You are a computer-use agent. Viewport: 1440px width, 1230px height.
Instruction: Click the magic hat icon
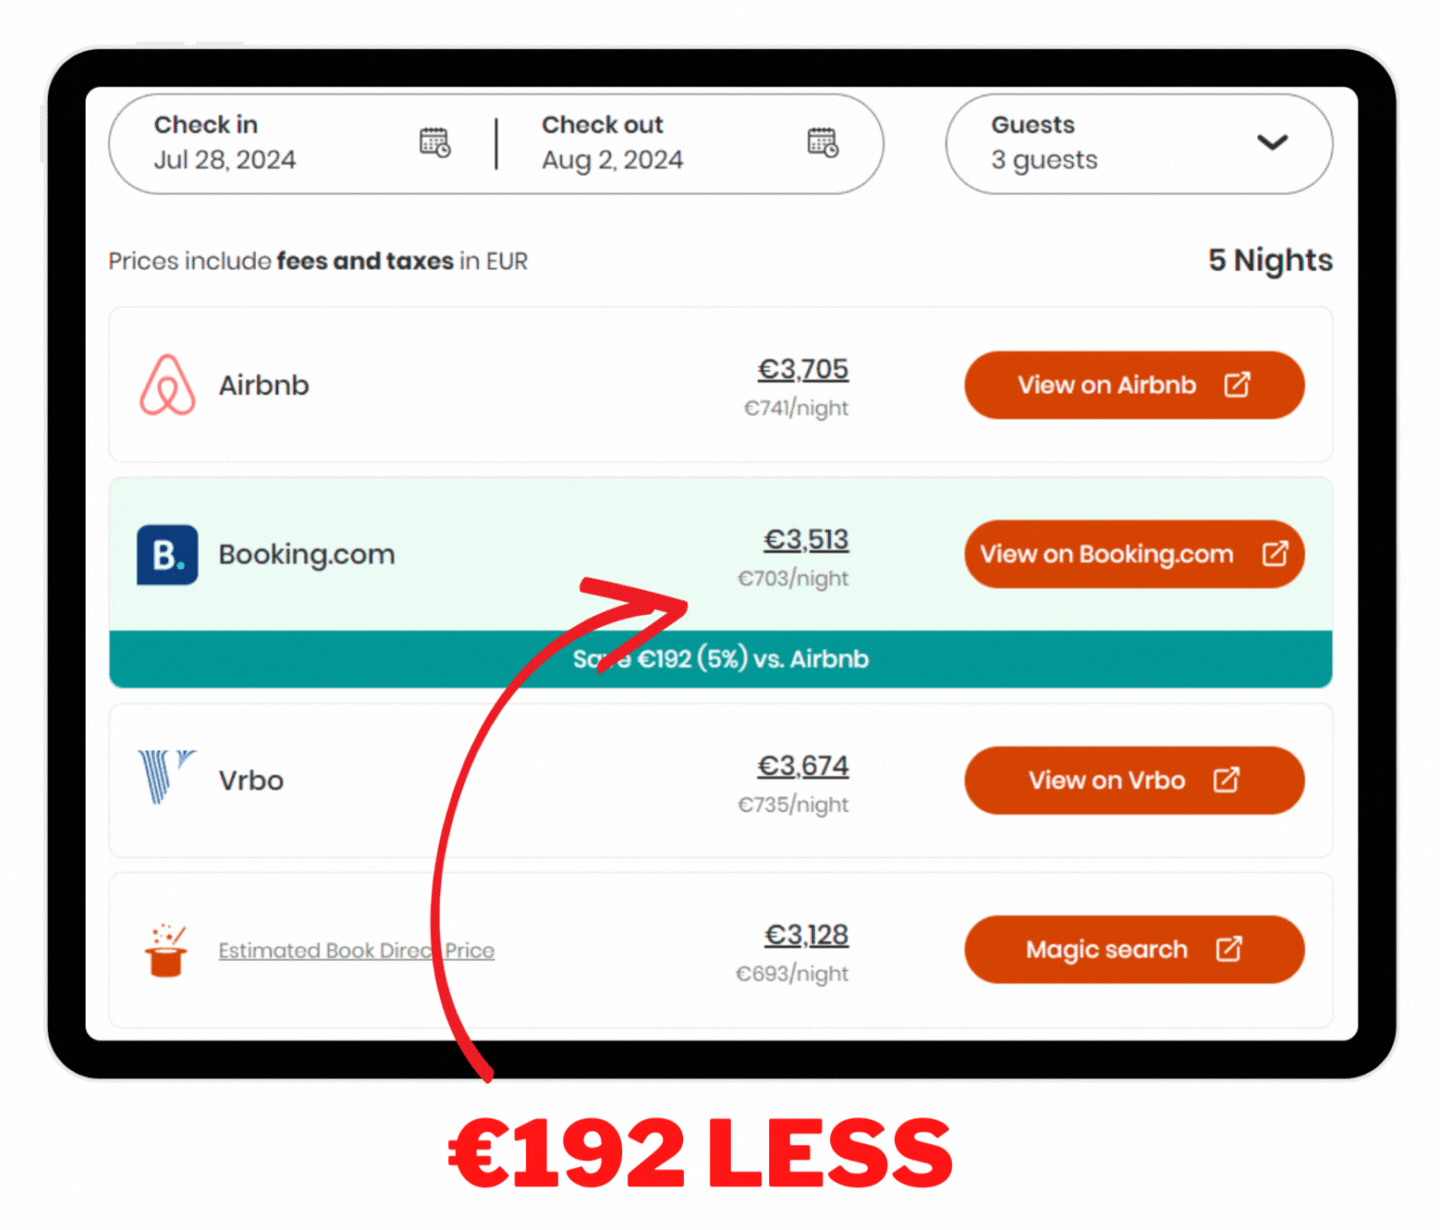tap(166, 950)
